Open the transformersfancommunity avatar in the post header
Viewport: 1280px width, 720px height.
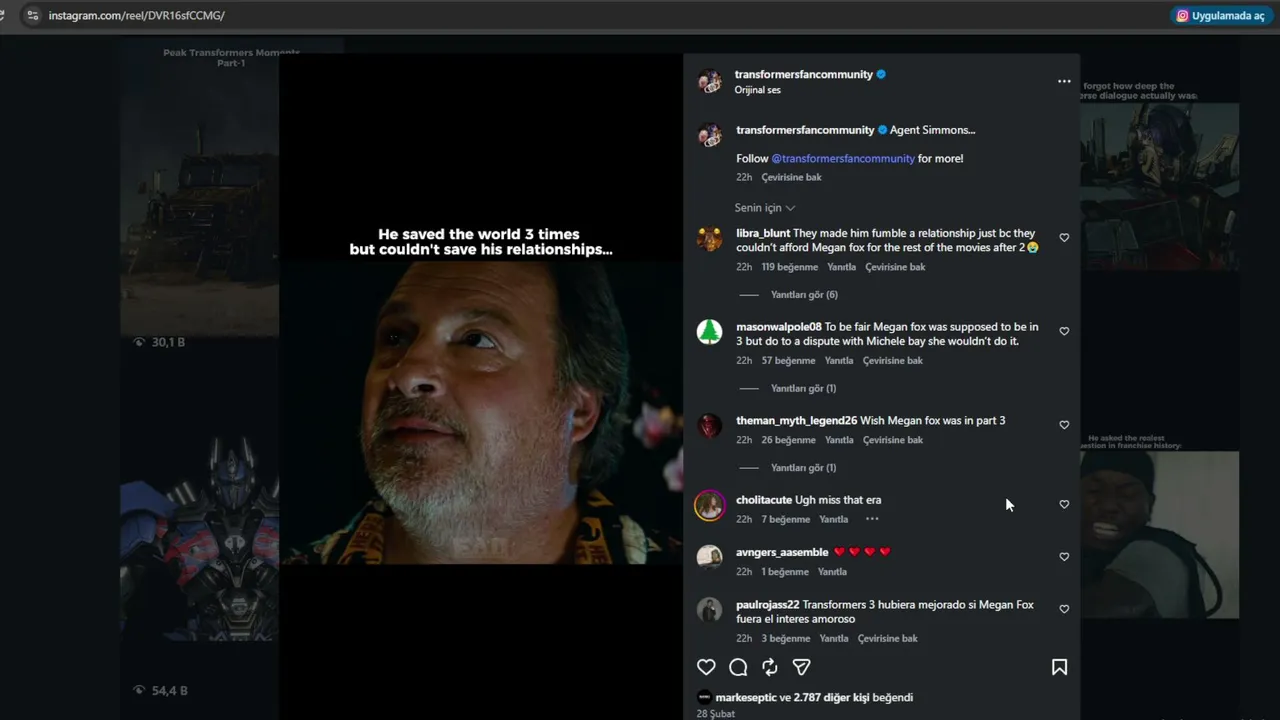[x=710, y=82]
